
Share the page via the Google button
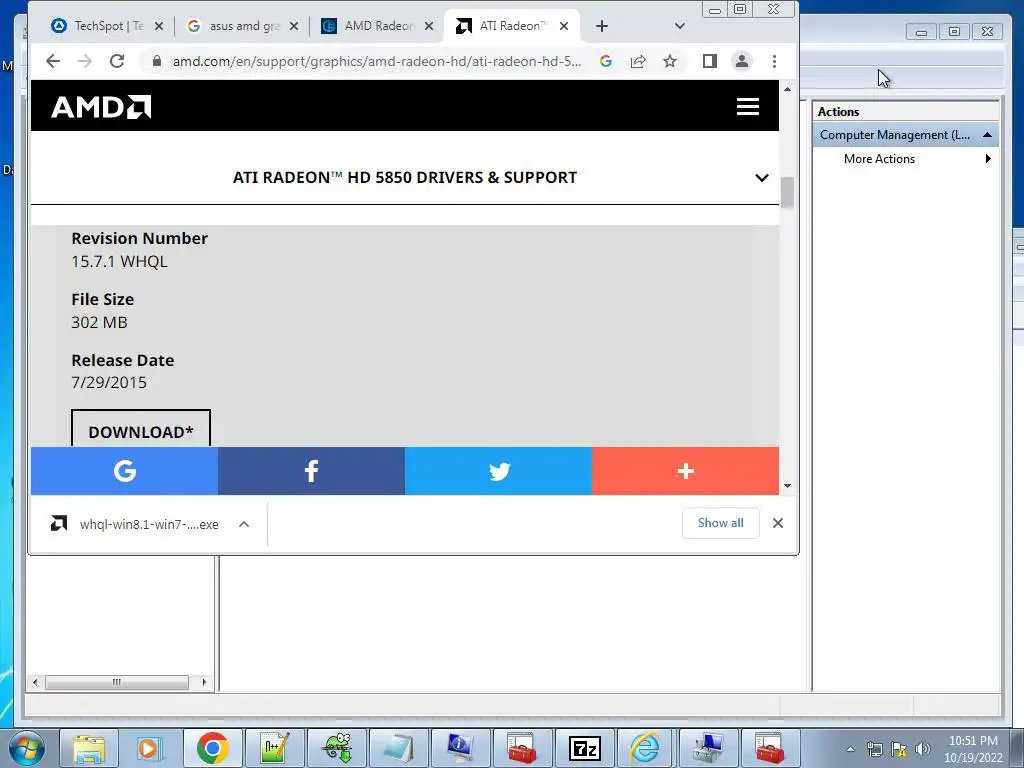(x=124, y=471)
